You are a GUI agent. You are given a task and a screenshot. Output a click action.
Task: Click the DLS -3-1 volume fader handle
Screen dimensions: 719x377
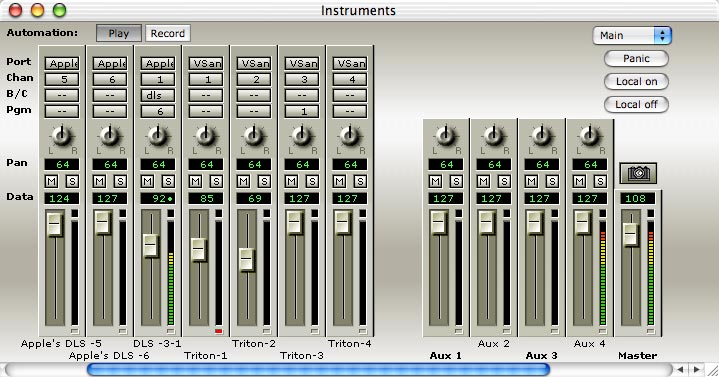click(151, 245)
